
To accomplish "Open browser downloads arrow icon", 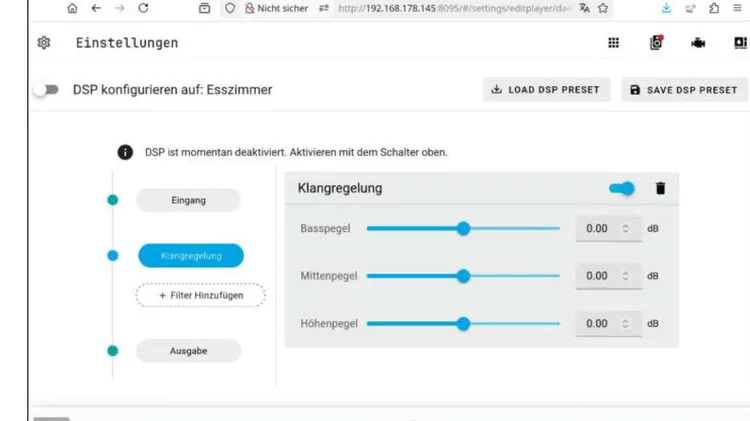I will (666, 8).
